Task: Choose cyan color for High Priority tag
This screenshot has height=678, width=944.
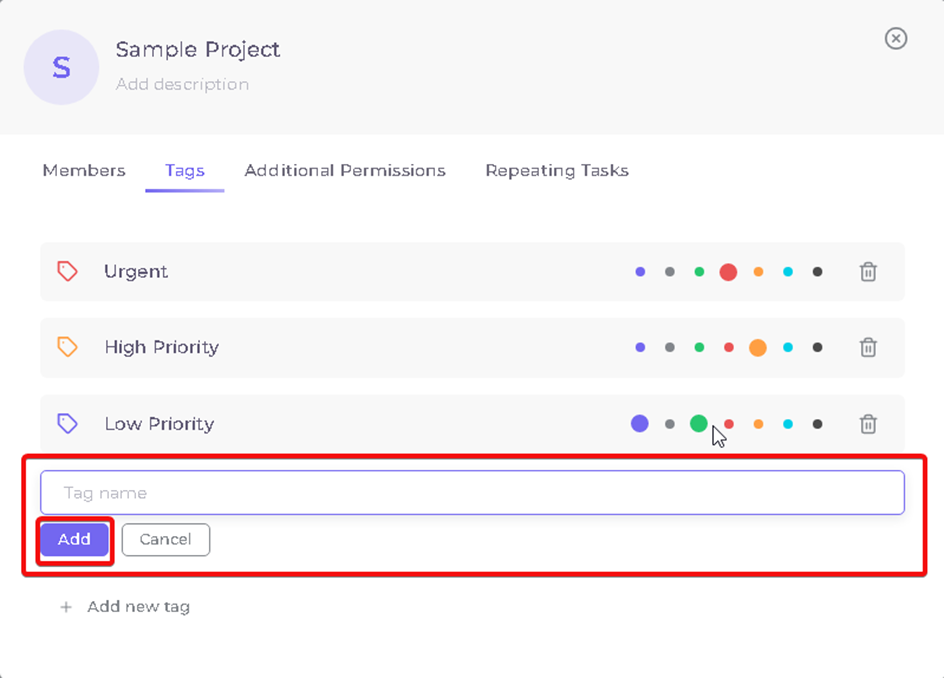Action: [787, 347]
